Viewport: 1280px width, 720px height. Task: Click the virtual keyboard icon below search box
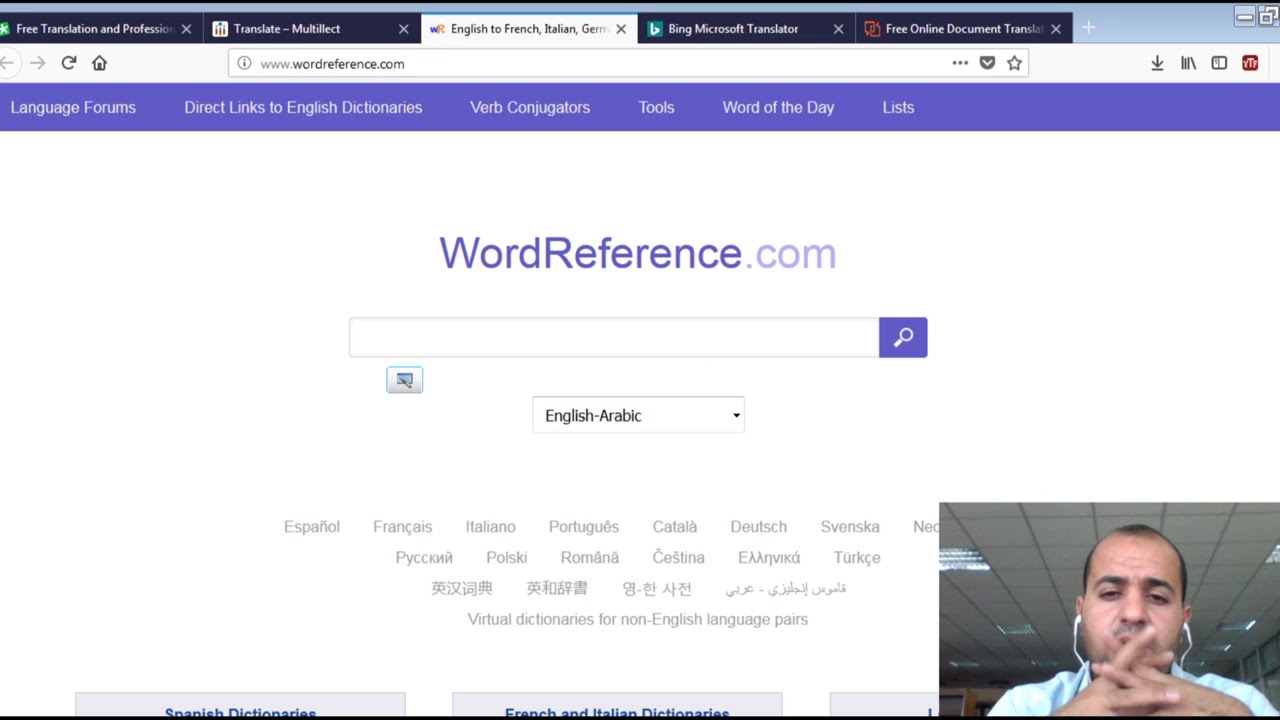tap(405, 380)
